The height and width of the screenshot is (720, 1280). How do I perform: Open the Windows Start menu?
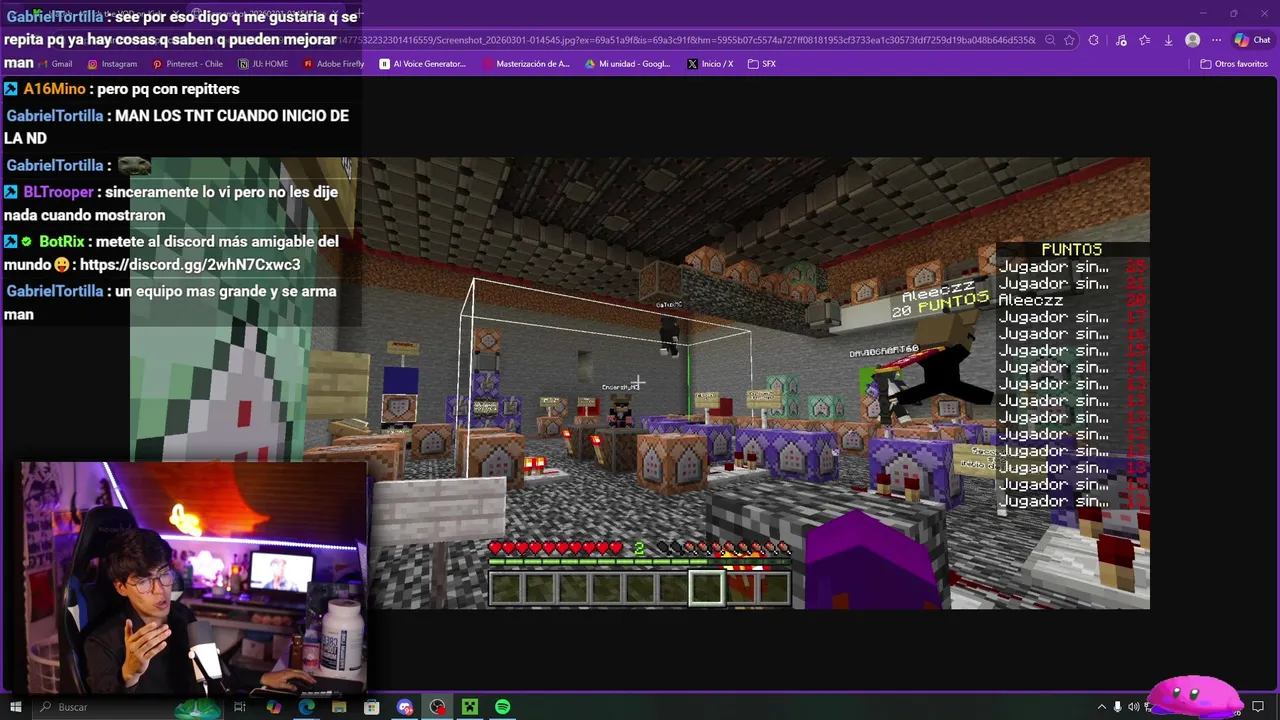15,707
